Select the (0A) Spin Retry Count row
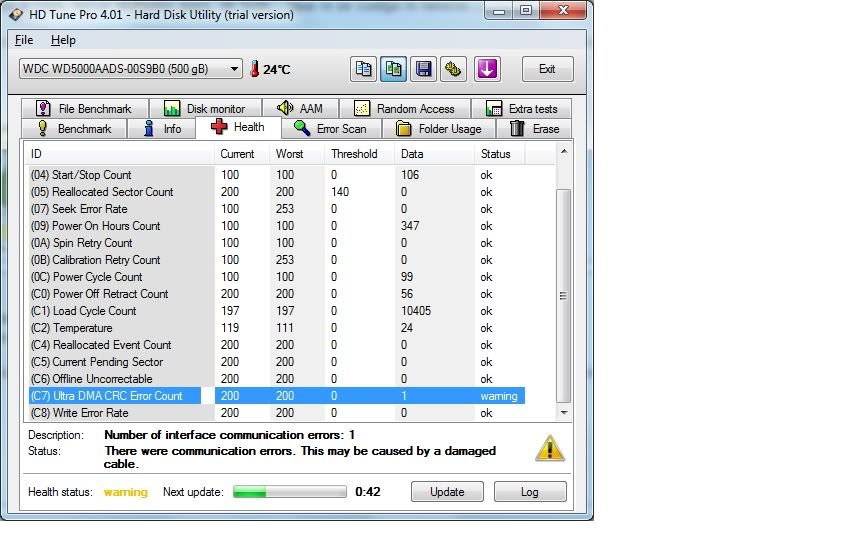Screen dimensions: 864x540 276,243
